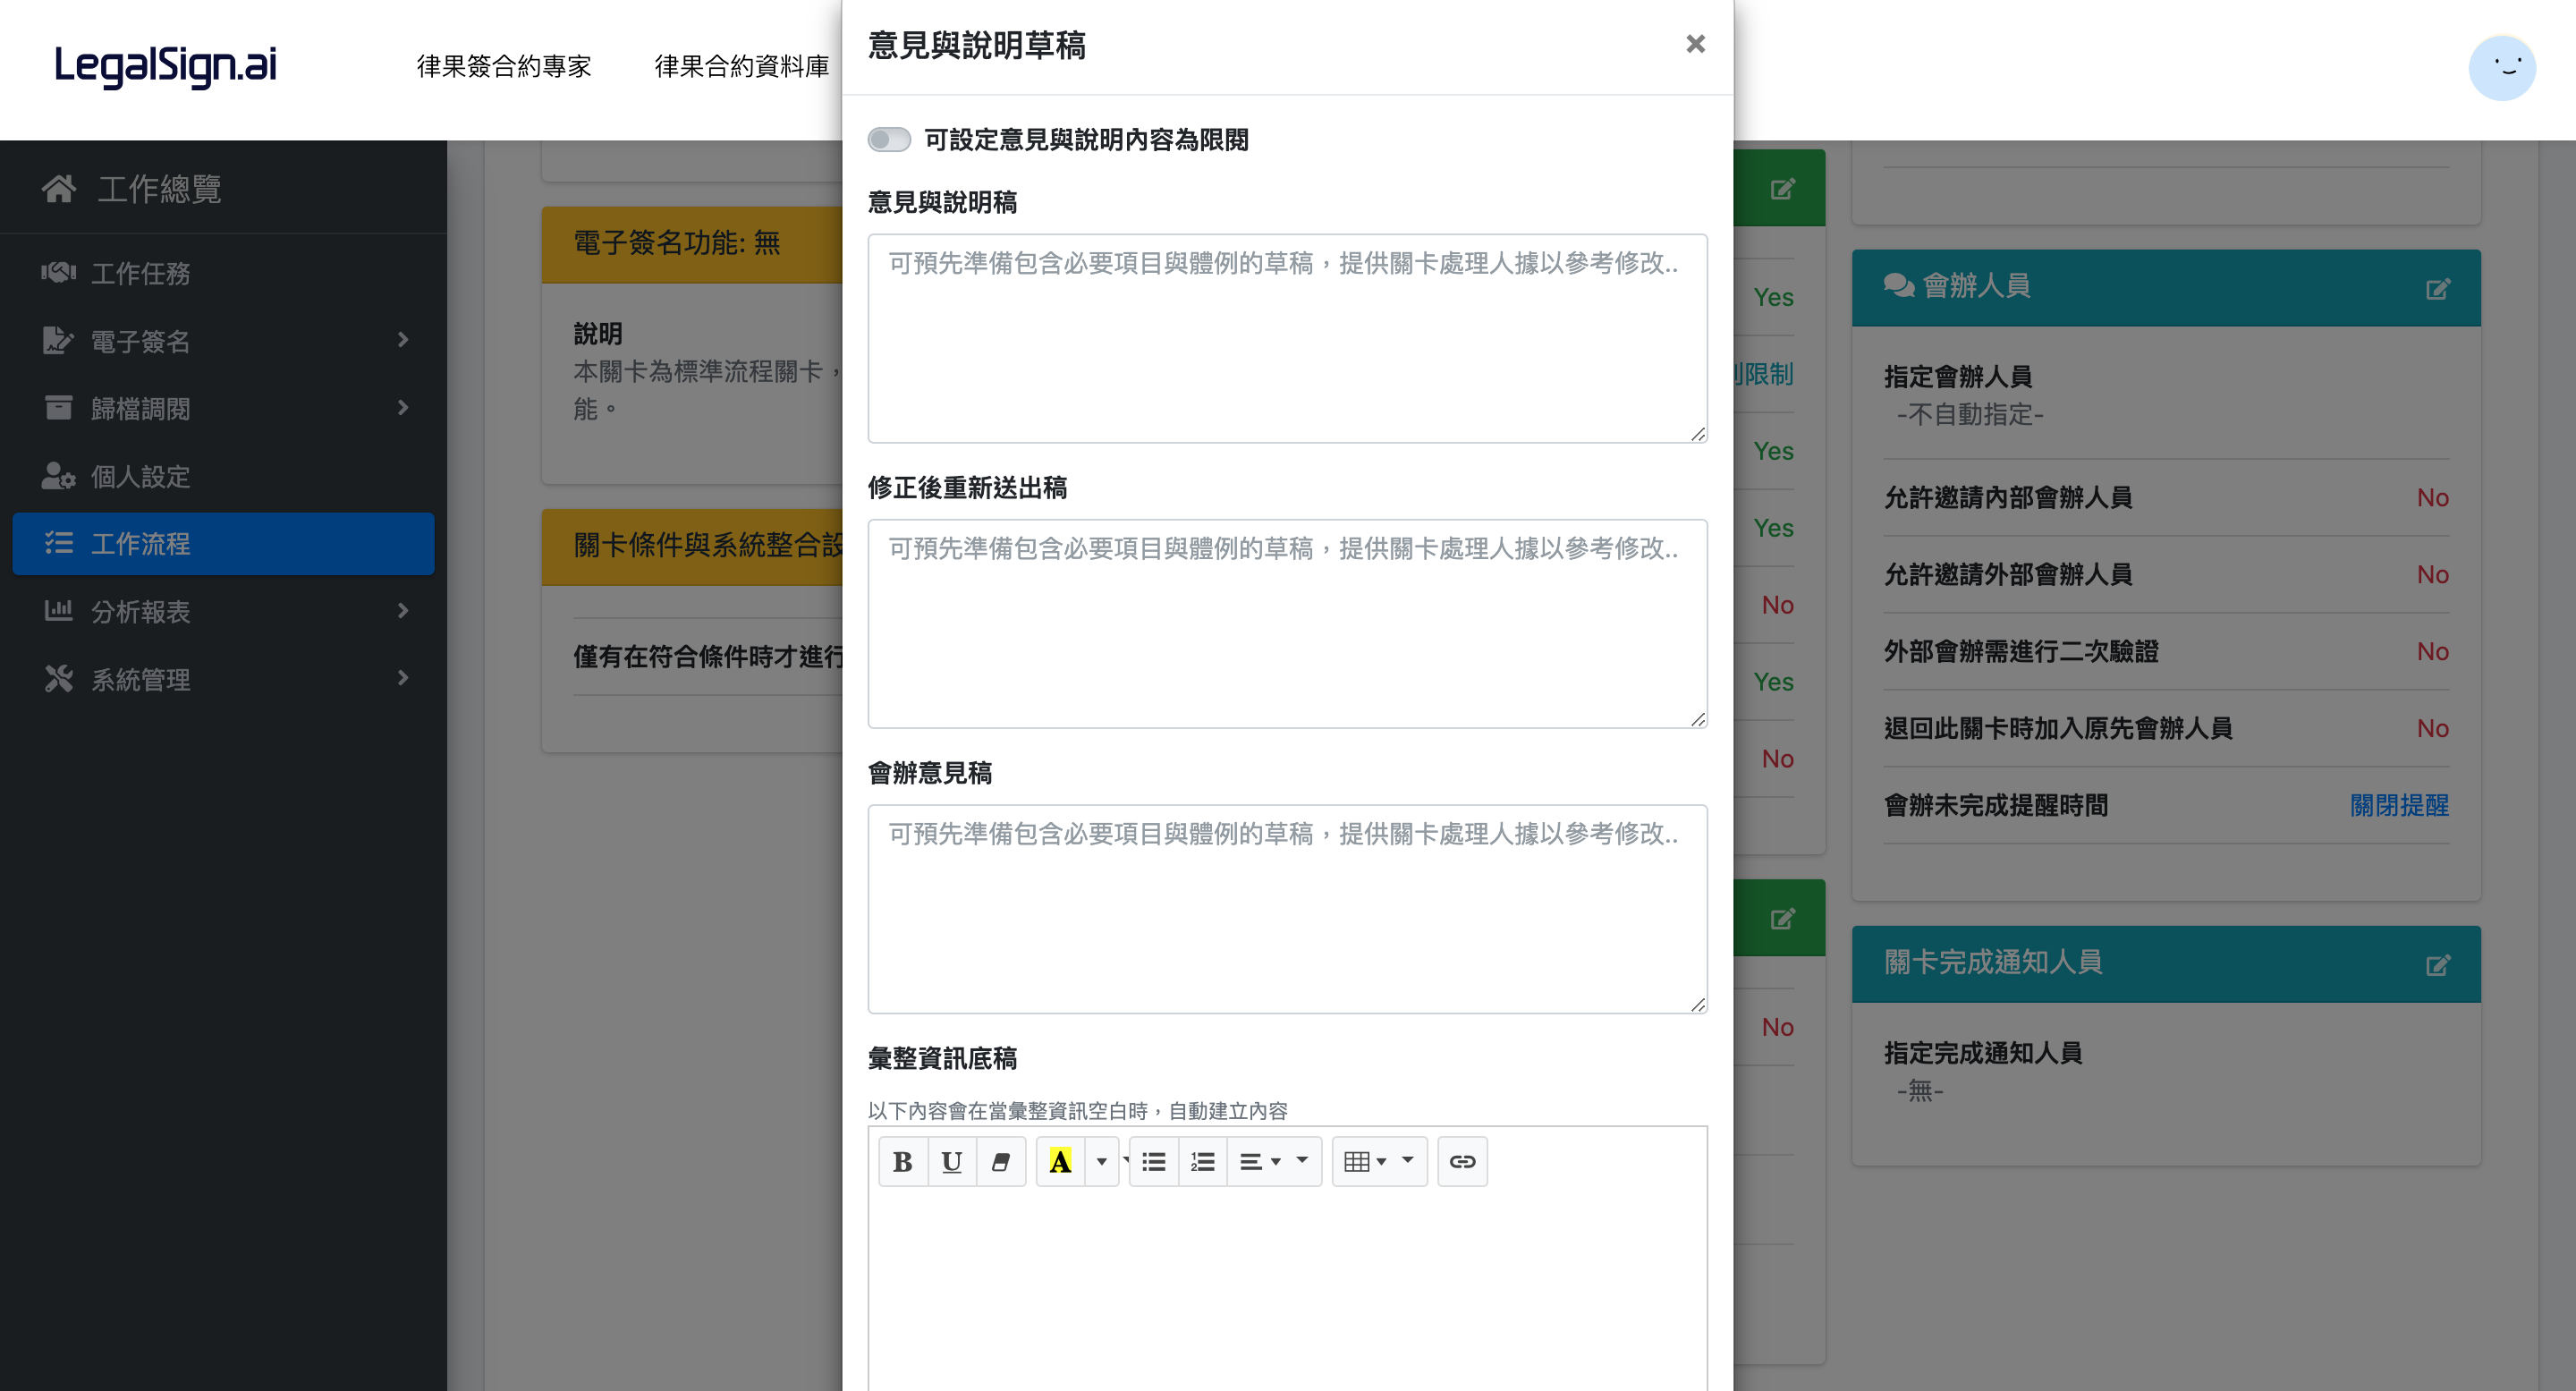Screen dimensions: 2576x1391
Task: Click the LegalSign.ai logo
Action: (x=165, y=66)
